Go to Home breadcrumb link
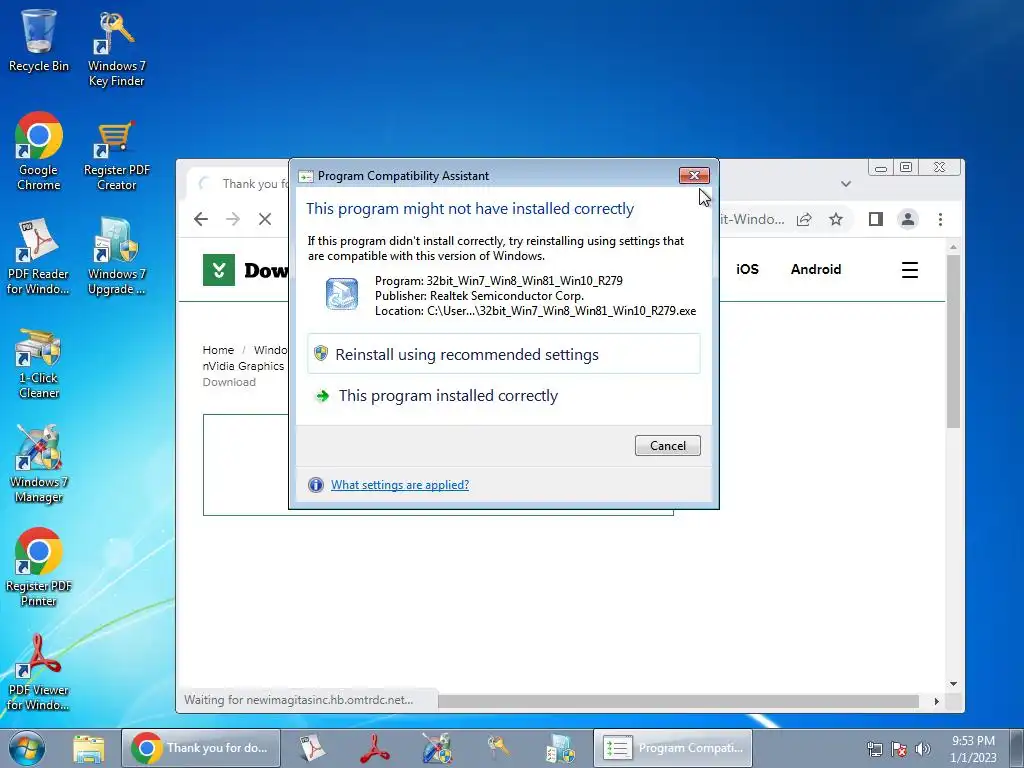The width and height of the screenshot is (1024, 768). click(x=218, y=350)
